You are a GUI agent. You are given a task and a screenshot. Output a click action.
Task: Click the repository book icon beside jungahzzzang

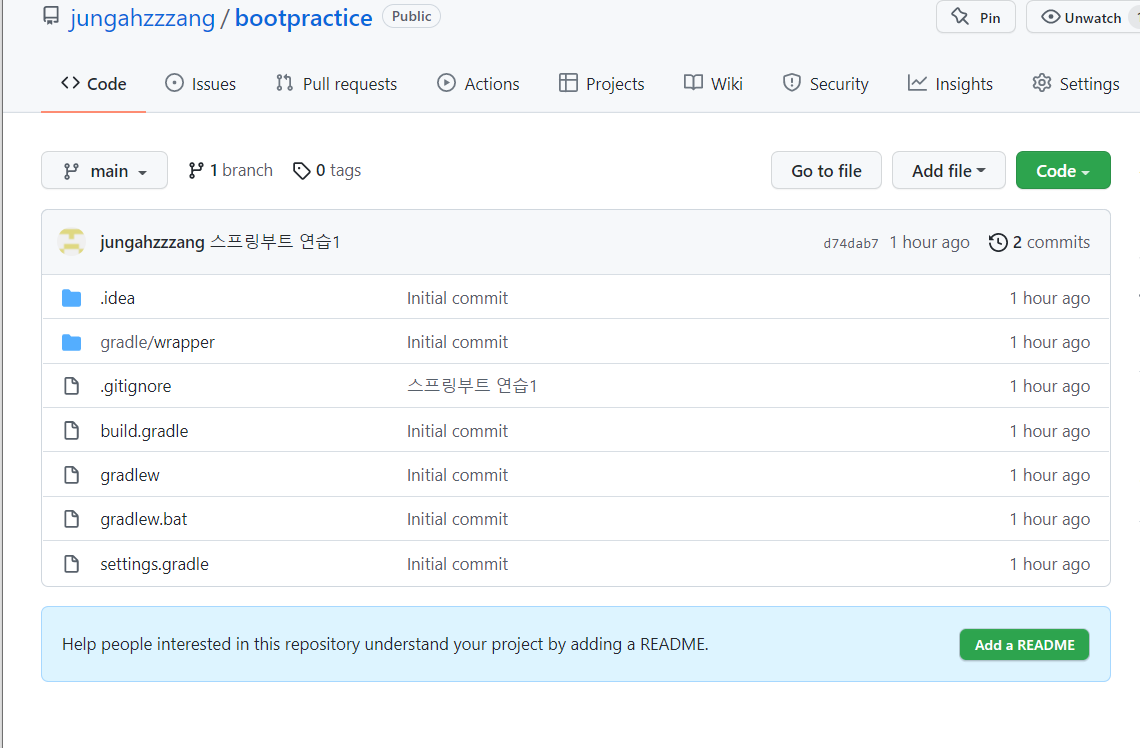(51, 16)
